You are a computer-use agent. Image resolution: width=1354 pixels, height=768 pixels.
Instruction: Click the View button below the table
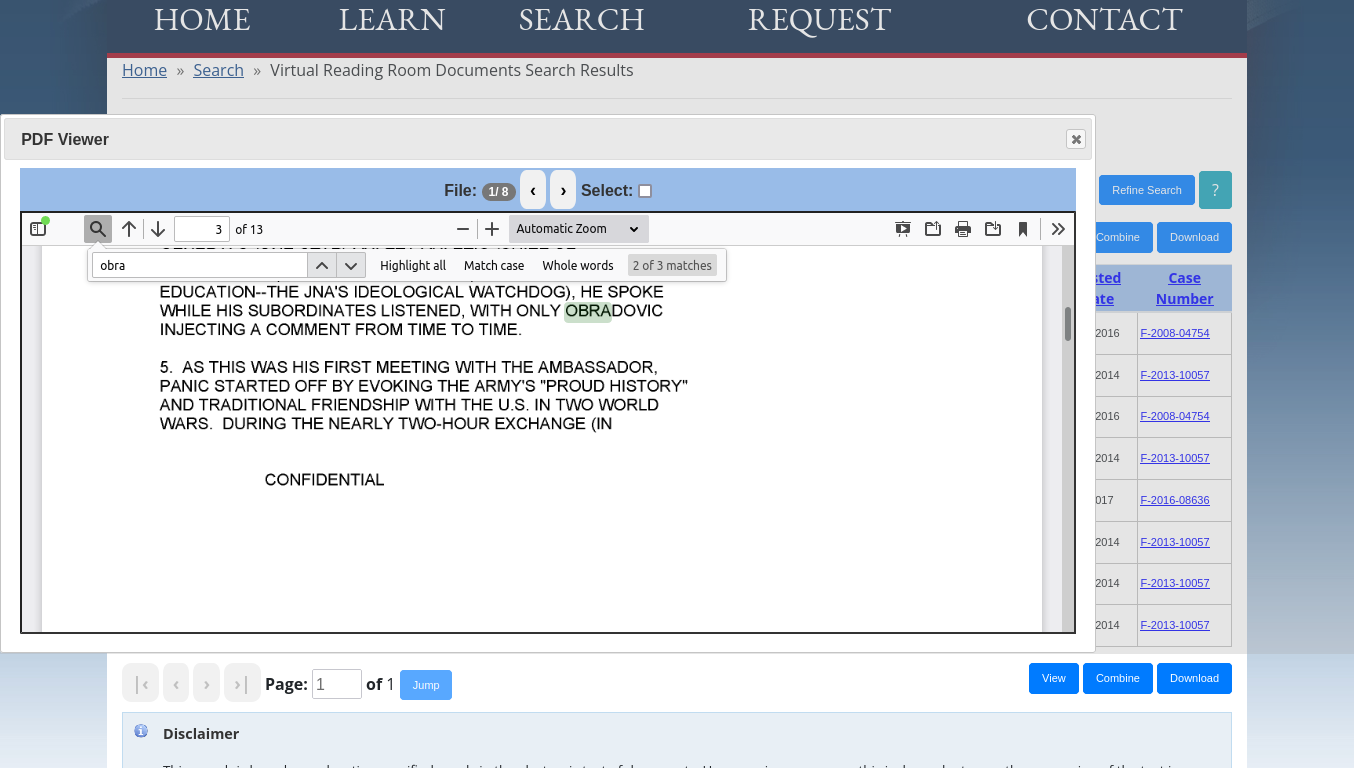[1054, 678]
